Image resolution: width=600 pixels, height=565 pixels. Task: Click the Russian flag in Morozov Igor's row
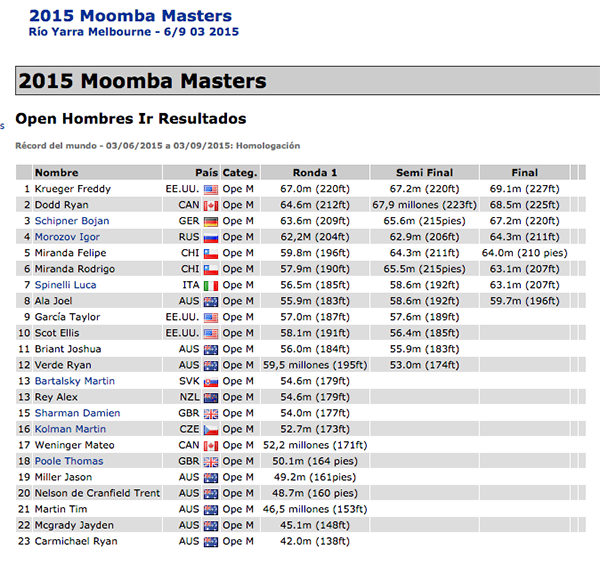[x=210, y=237]
